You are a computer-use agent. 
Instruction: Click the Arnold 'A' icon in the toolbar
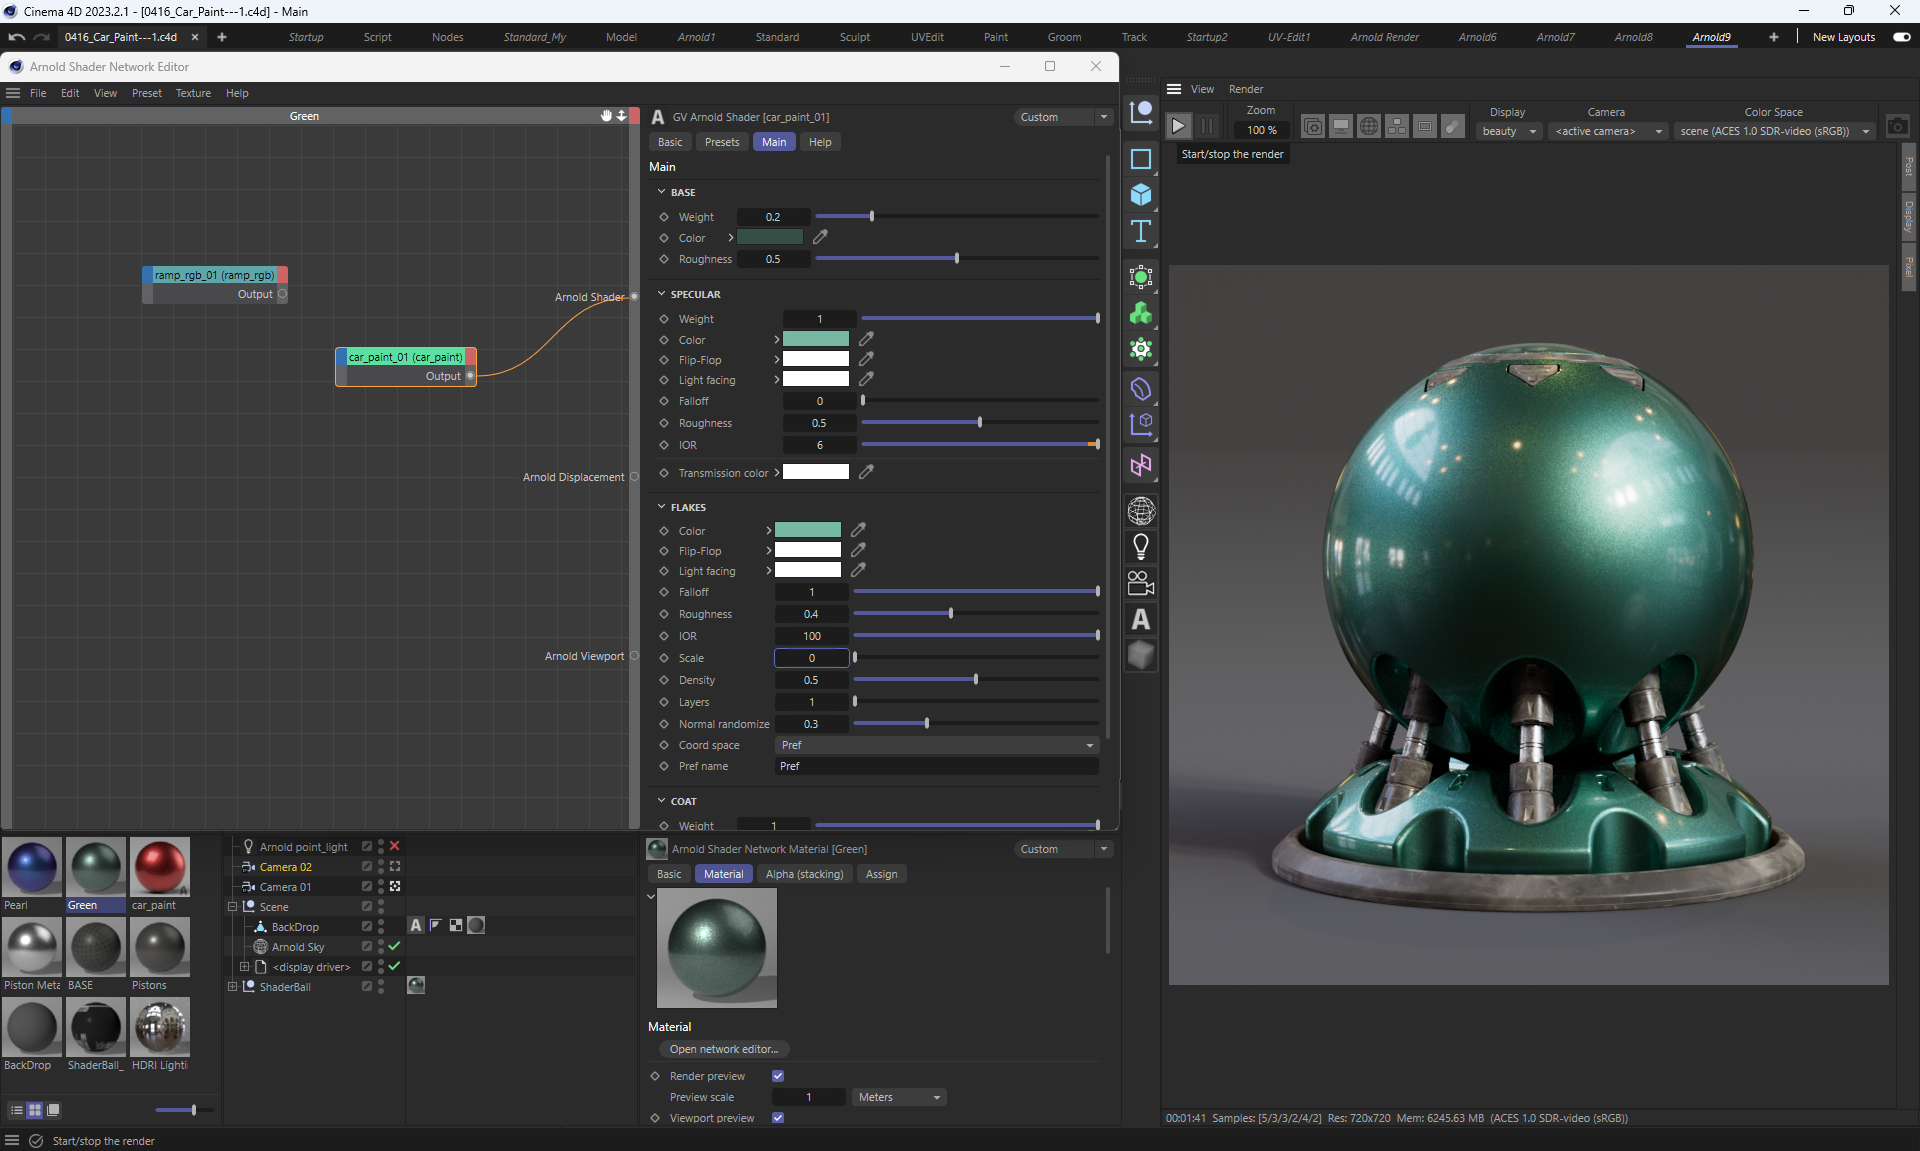tap(1140, 620)
